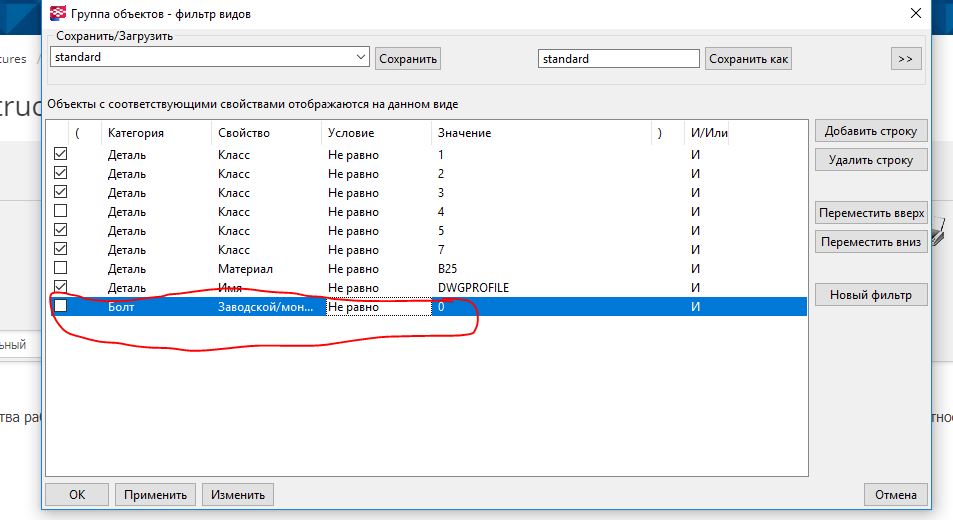Create a new filter with Новый фильтр
Screen dimensions: 953x520
[x=871, y=295]
